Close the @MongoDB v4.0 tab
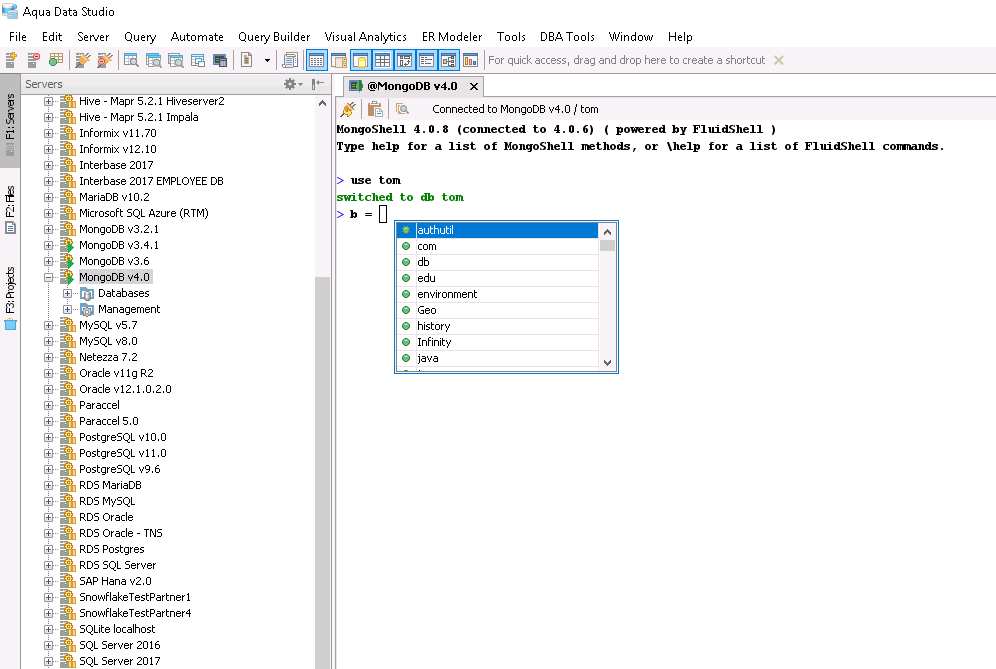 tap(473, 86)
